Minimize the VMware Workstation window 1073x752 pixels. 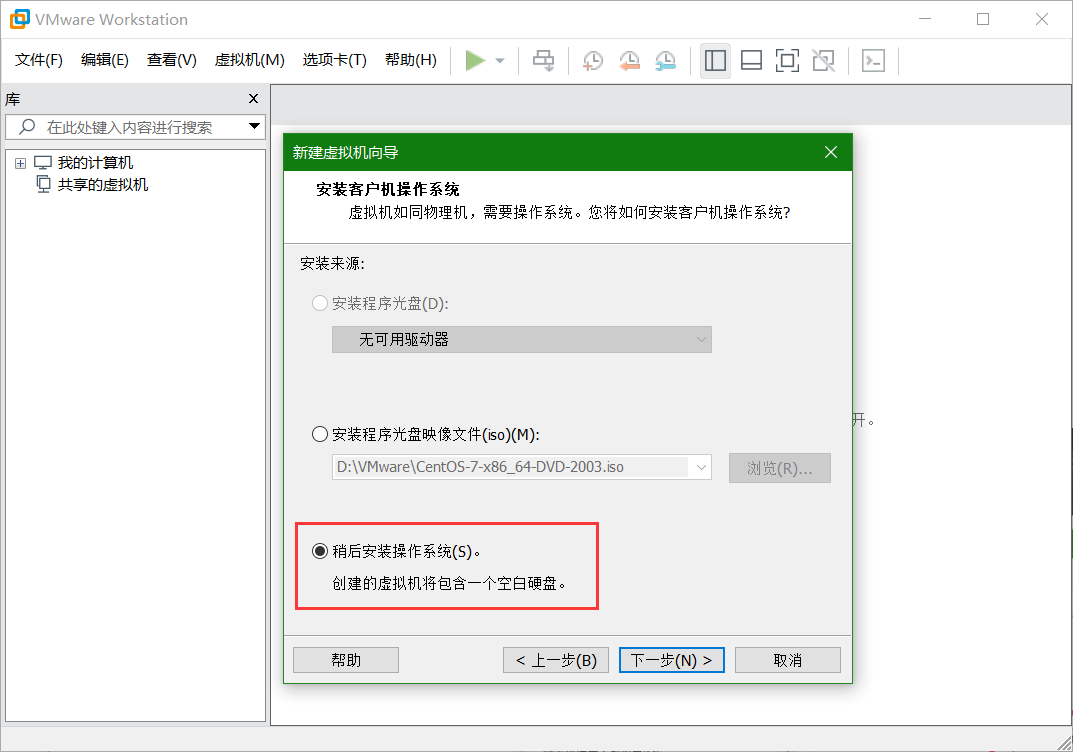[x=925, y=19]
